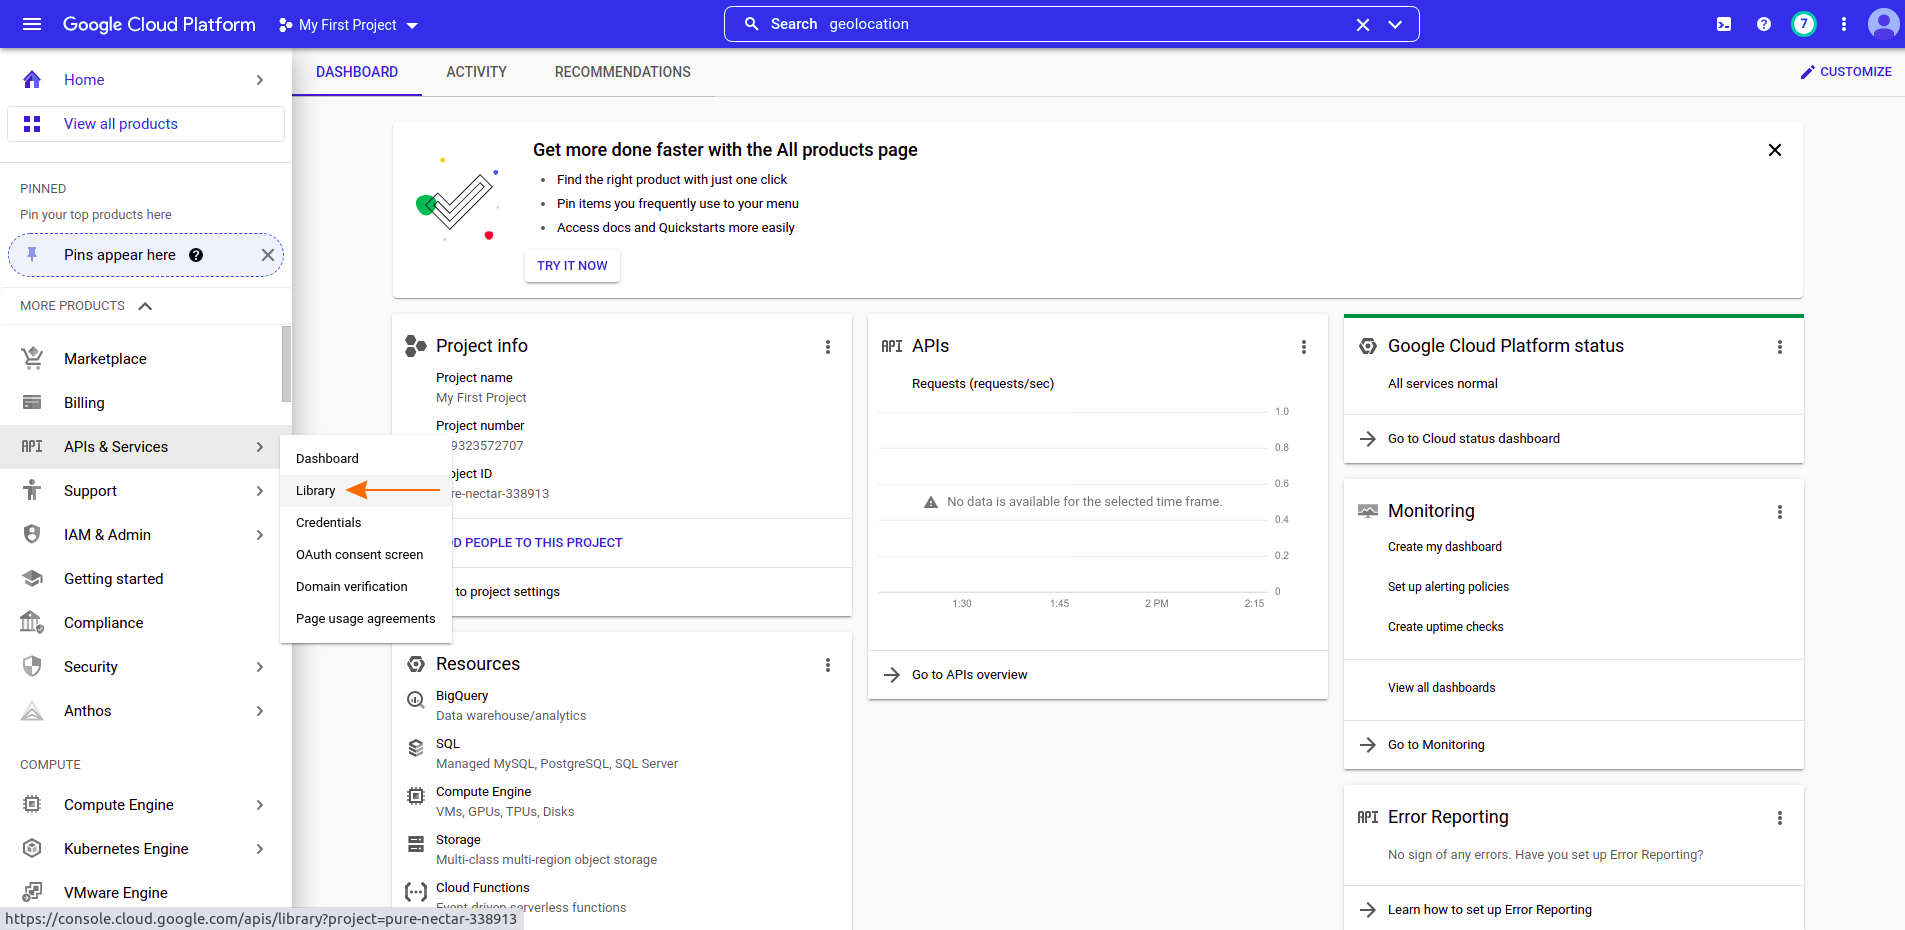Open Error Reporting card three-dot menu
Image resolution: width=1905 pixels, height=930 pixels.
[x=1780, y=818]
